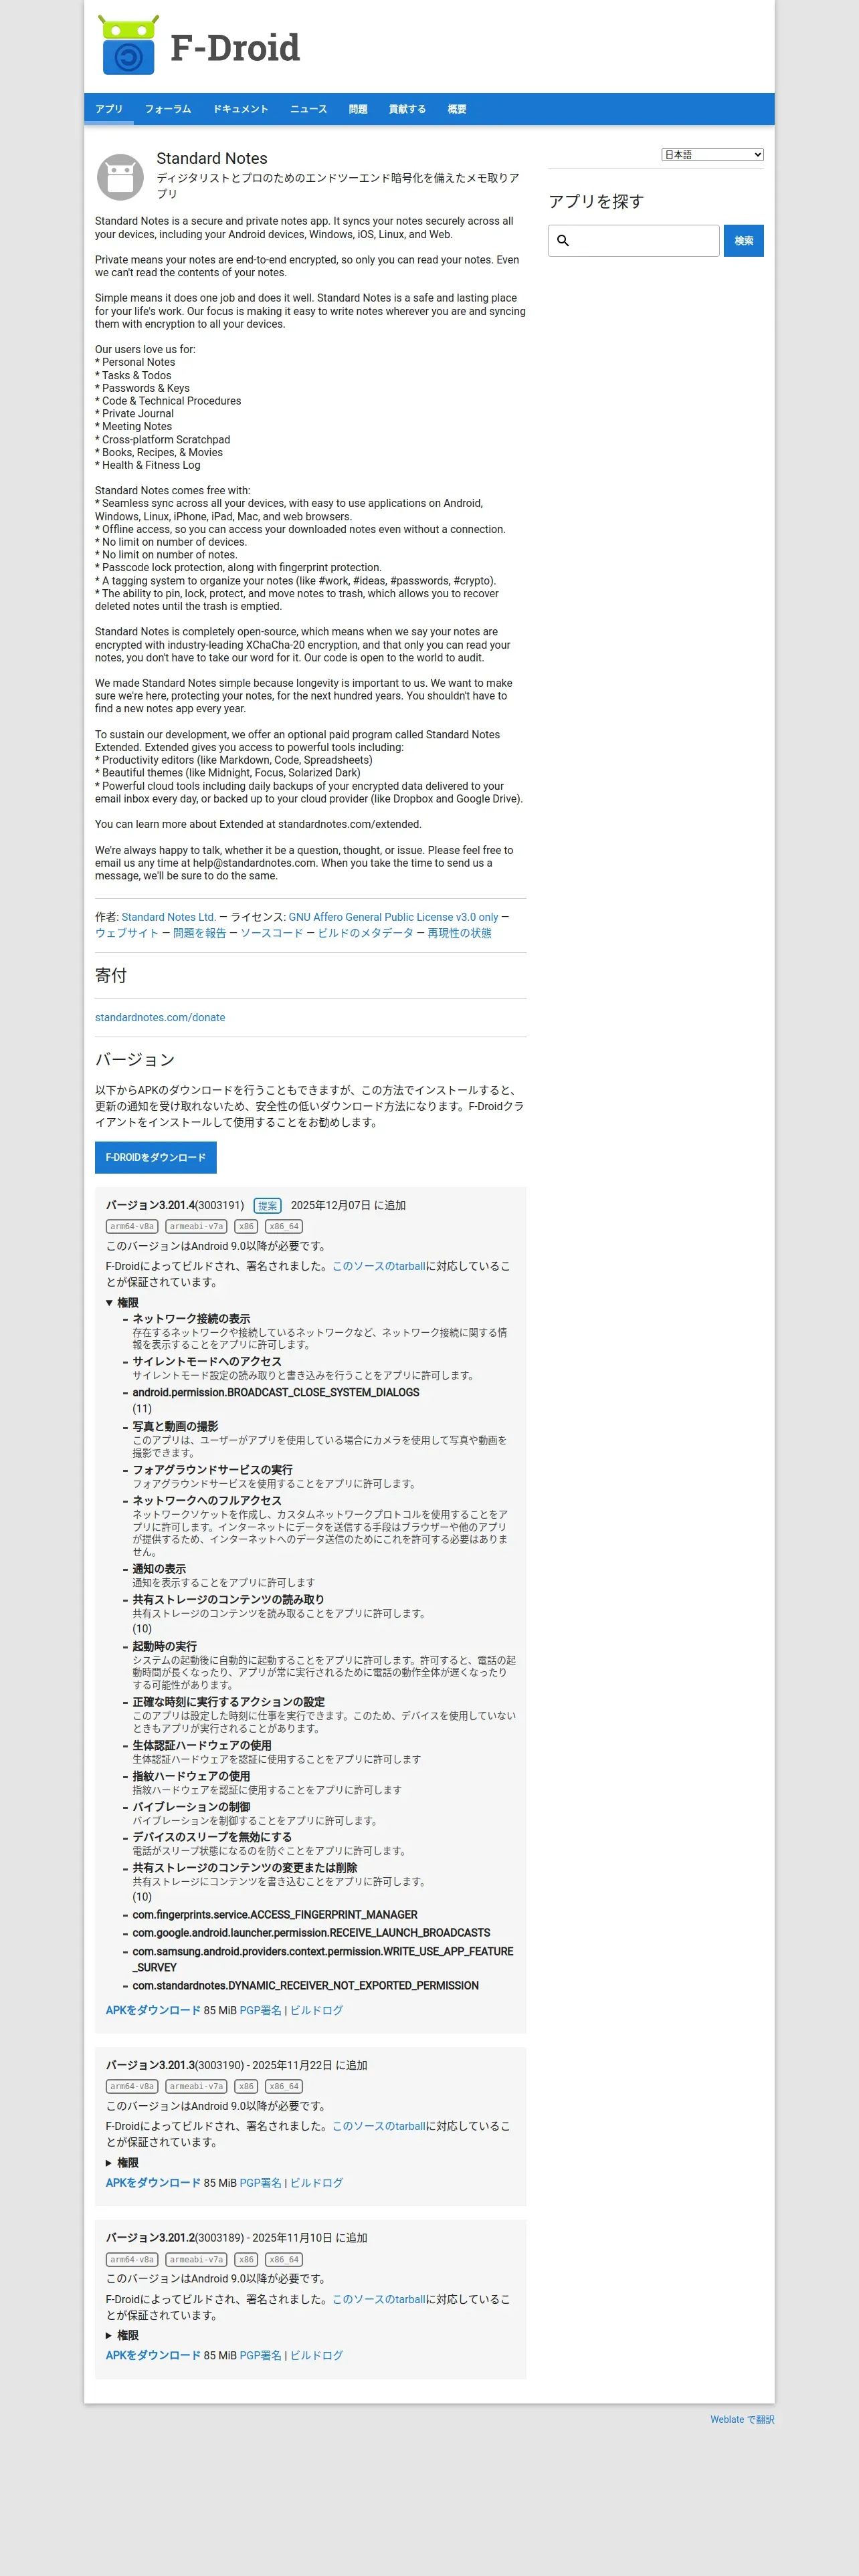The image size is (859, 2576).
Task: Click the F-Droid title text in header
Action: (235, 47)
